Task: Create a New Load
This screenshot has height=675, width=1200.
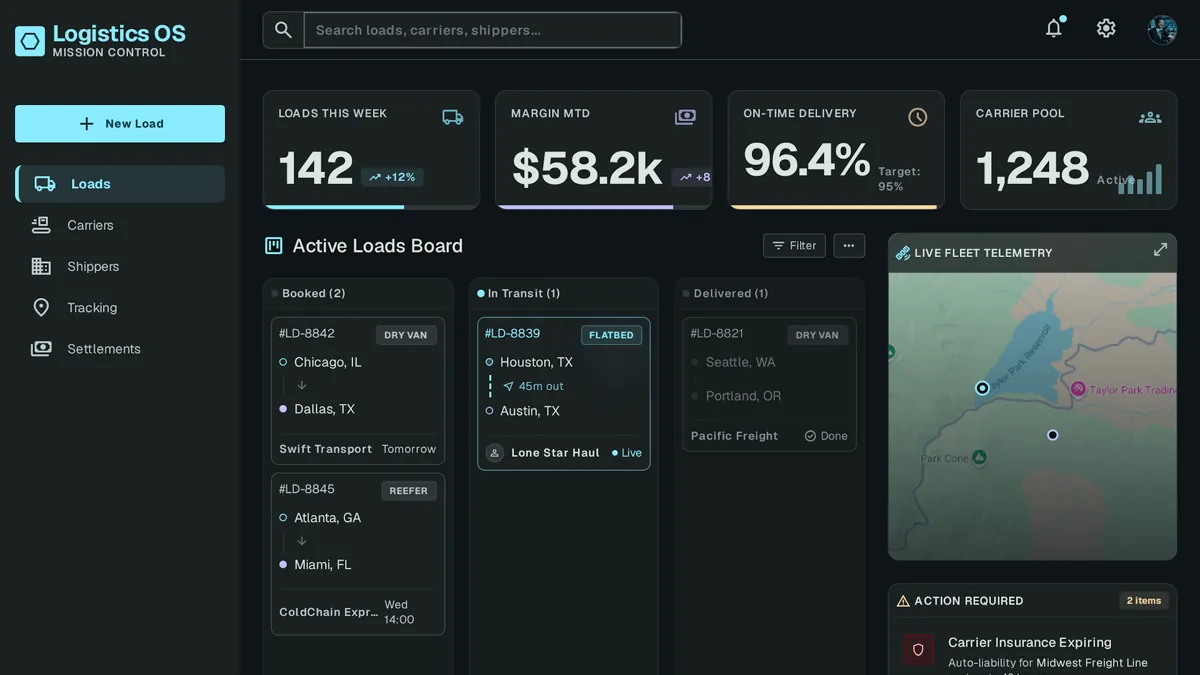Action: tap(120, 124)
